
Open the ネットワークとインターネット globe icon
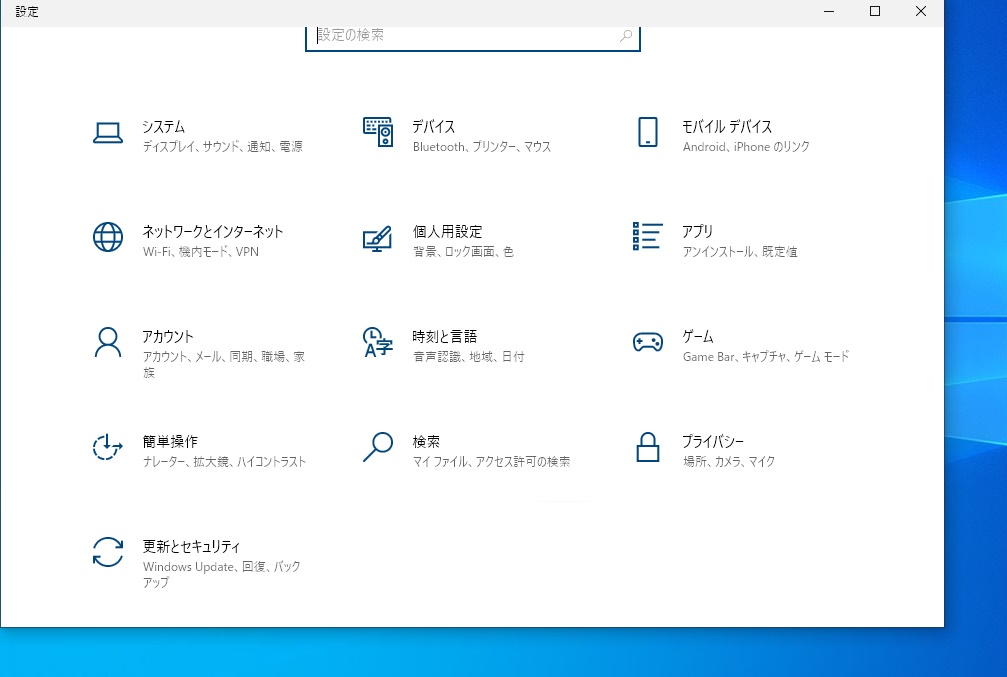coord(108,237)
